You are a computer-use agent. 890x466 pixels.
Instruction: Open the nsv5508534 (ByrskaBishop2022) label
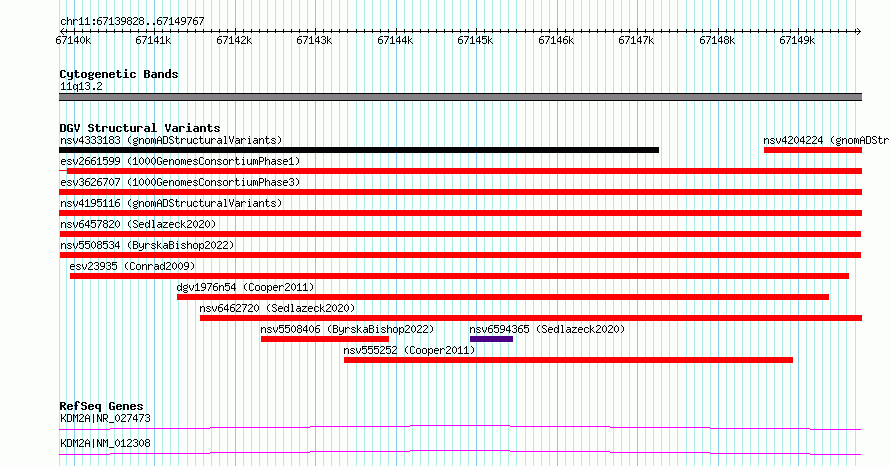[147, 245]
